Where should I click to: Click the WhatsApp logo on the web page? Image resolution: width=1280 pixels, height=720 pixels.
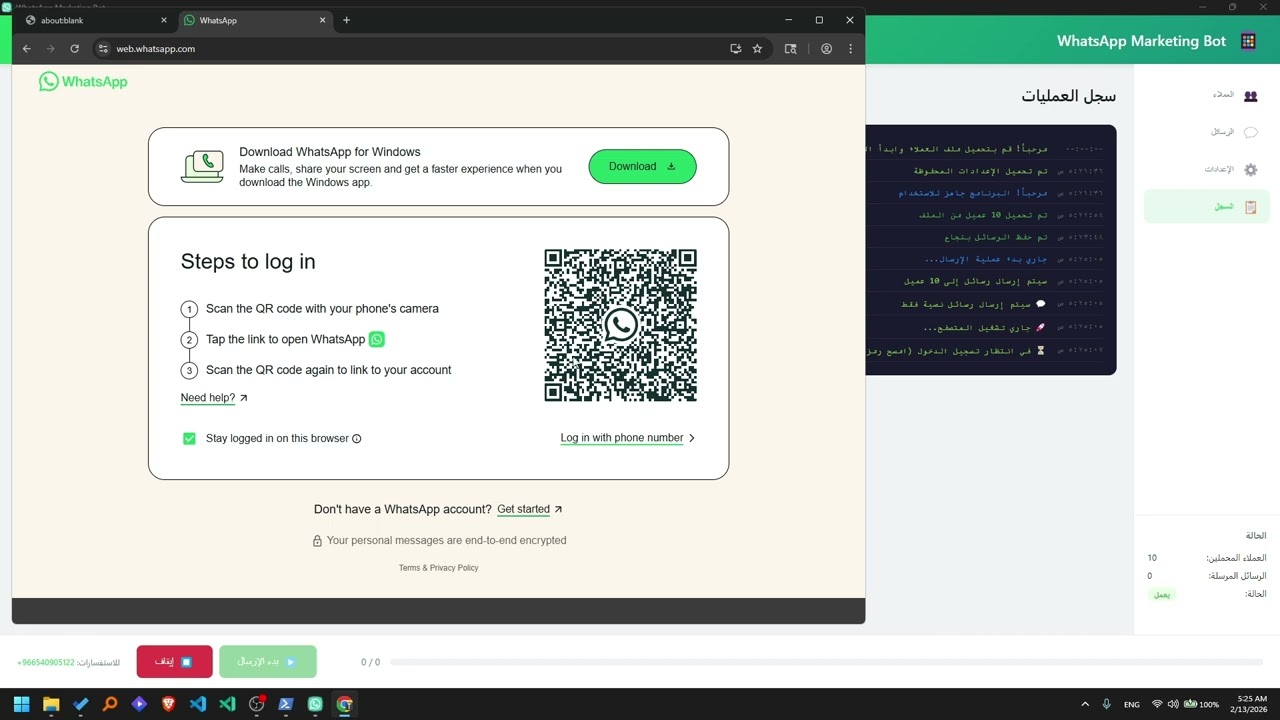pos(83,82)
